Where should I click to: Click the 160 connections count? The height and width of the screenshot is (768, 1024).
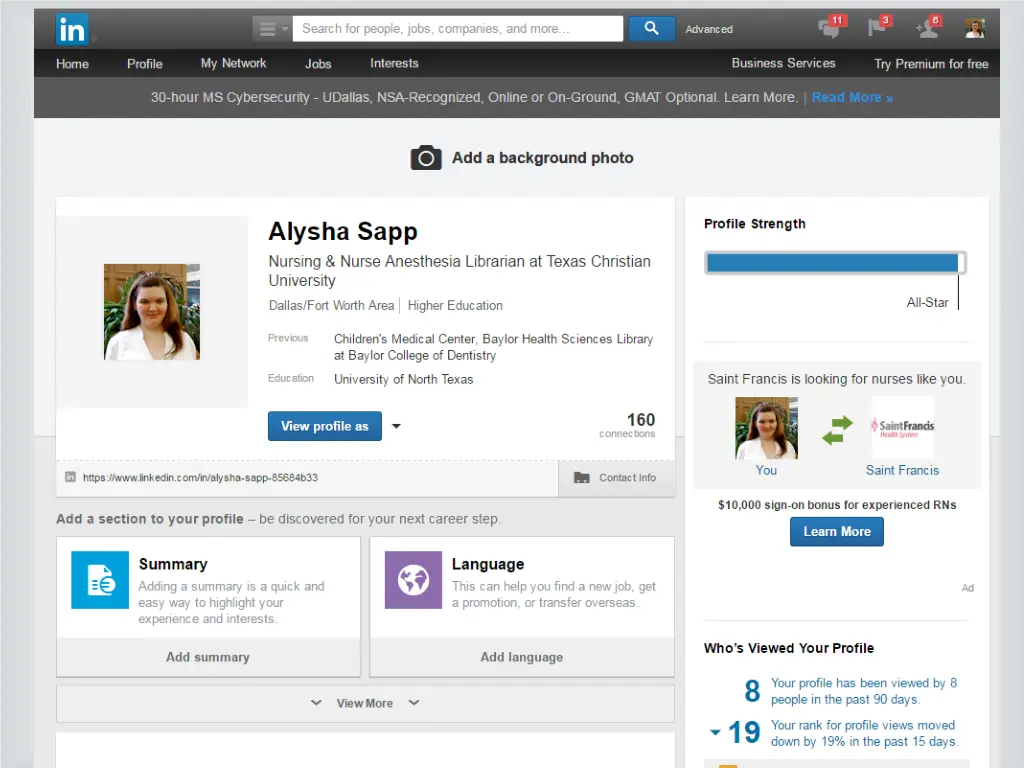coord(627,424)
